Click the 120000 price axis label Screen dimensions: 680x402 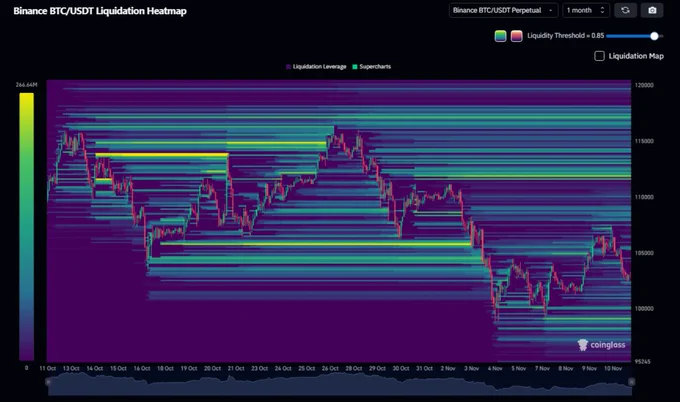pos(644,85)
